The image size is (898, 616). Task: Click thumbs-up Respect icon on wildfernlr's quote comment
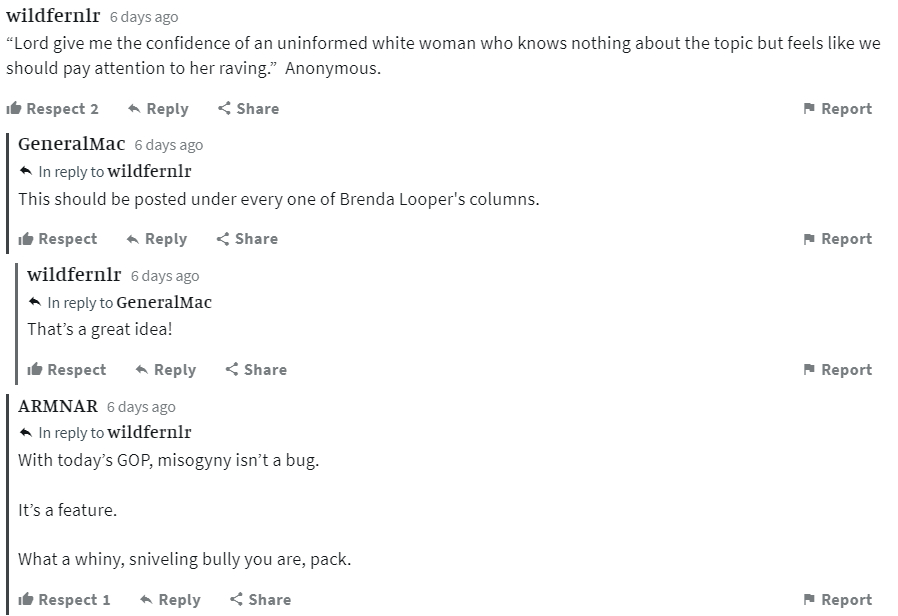(x=14, y=108)
